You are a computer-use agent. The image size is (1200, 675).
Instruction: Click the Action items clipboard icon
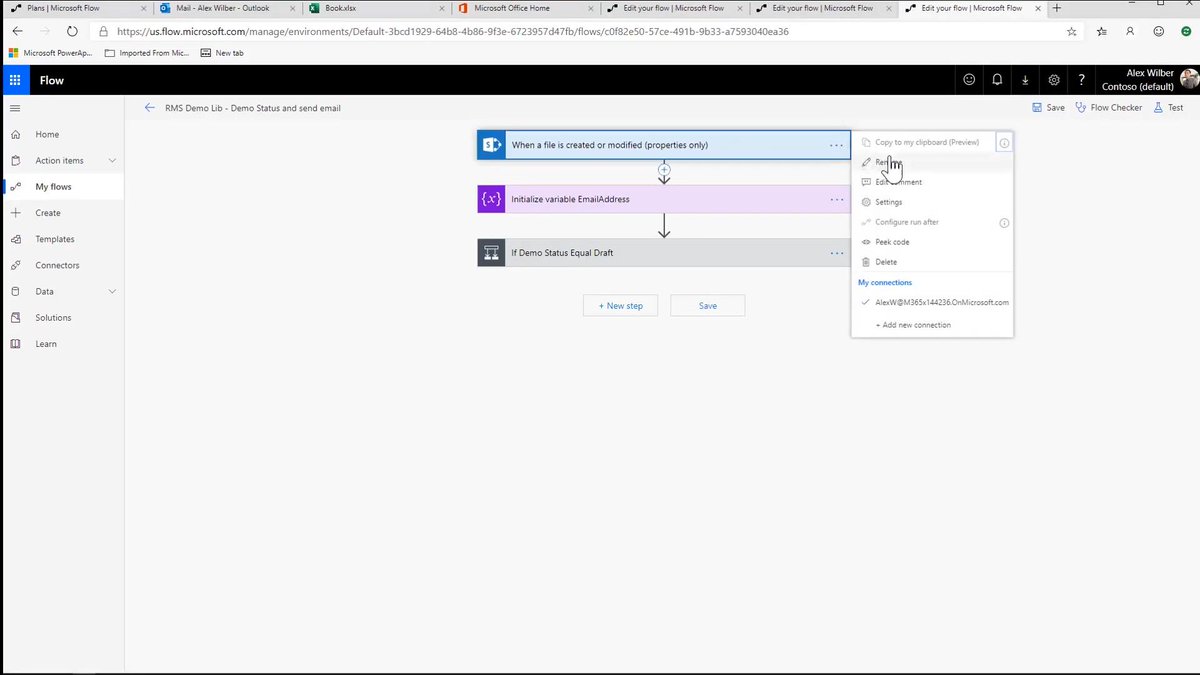15,160
